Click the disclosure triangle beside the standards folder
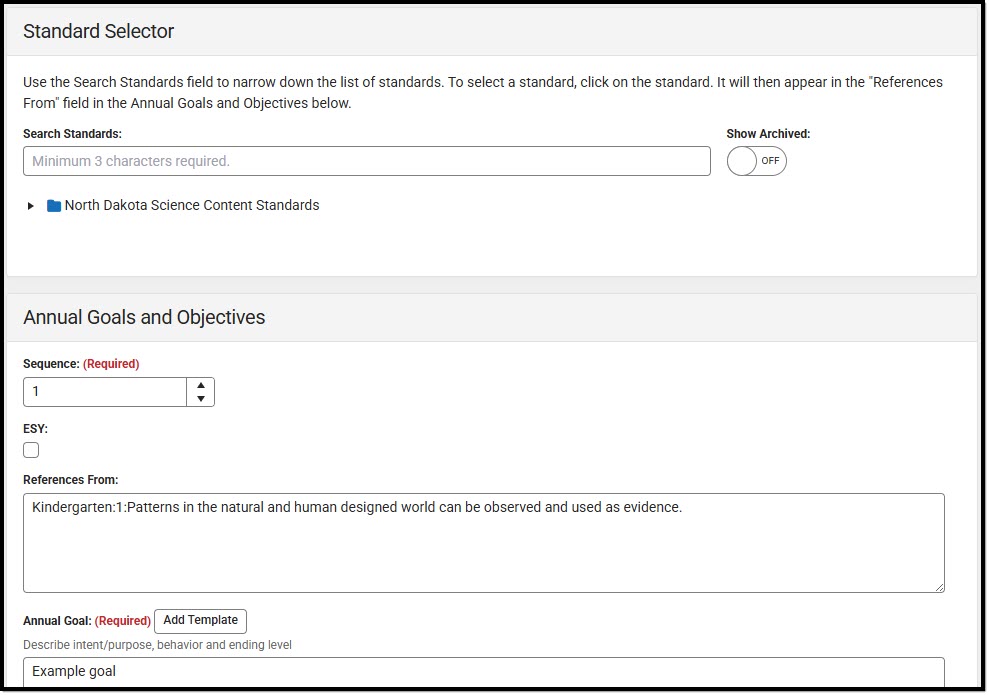989x695 pixels. (x=30, y=206)
